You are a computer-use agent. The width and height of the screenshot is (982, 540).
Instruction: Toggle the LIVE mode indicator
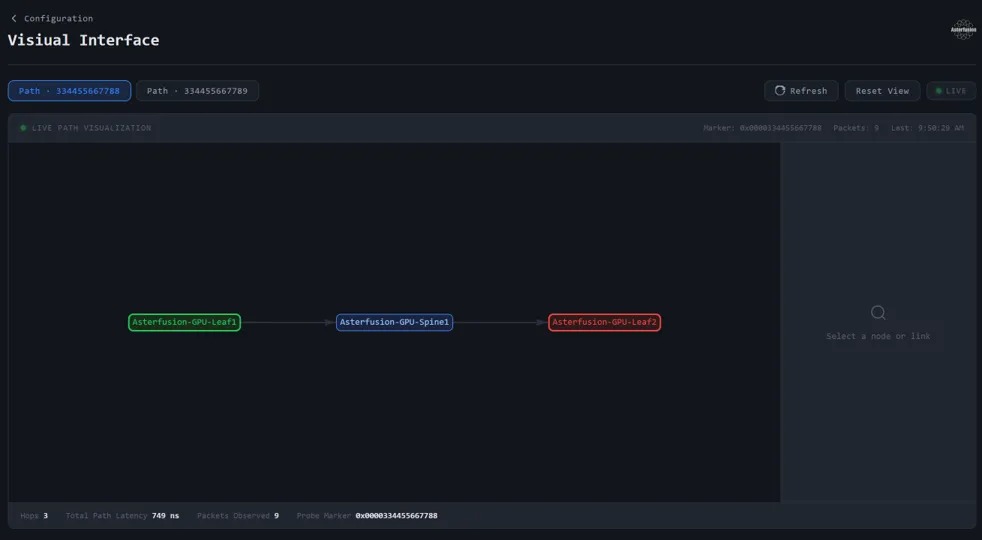click(x=950, y=91)
